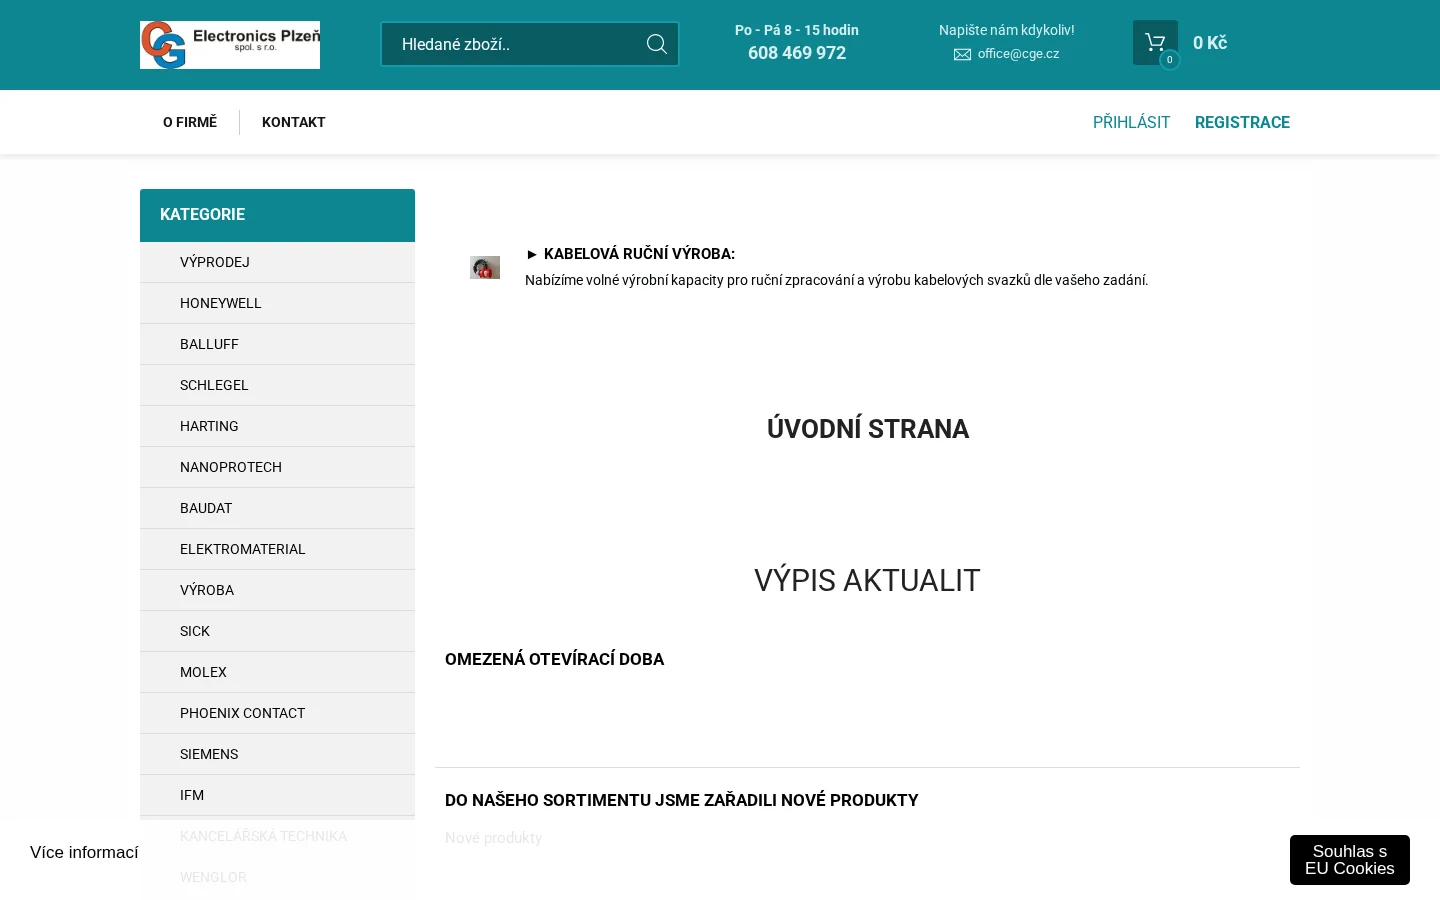
Task: Click the KATEGORIE sidebar header
Action: pyautogui.click(x=277, y=215)
